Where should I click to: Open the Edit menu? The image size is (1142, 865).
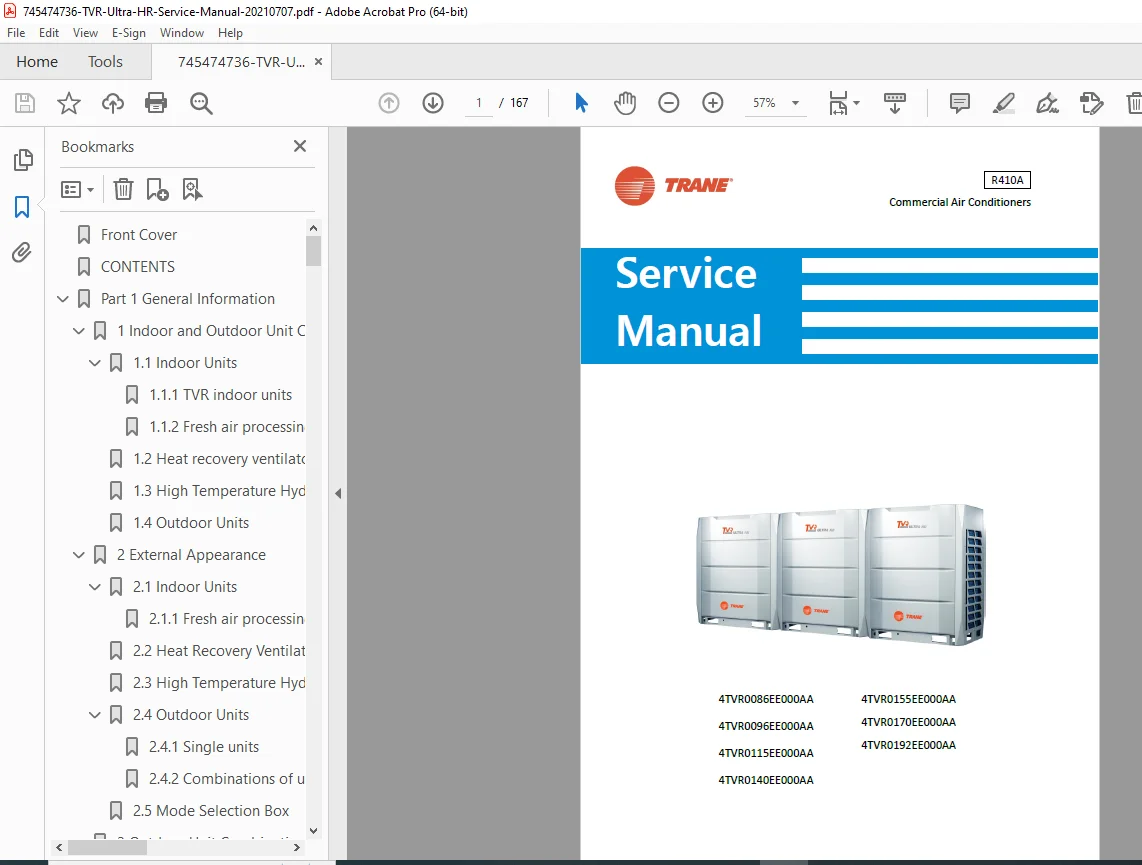(x=49, y=33)
